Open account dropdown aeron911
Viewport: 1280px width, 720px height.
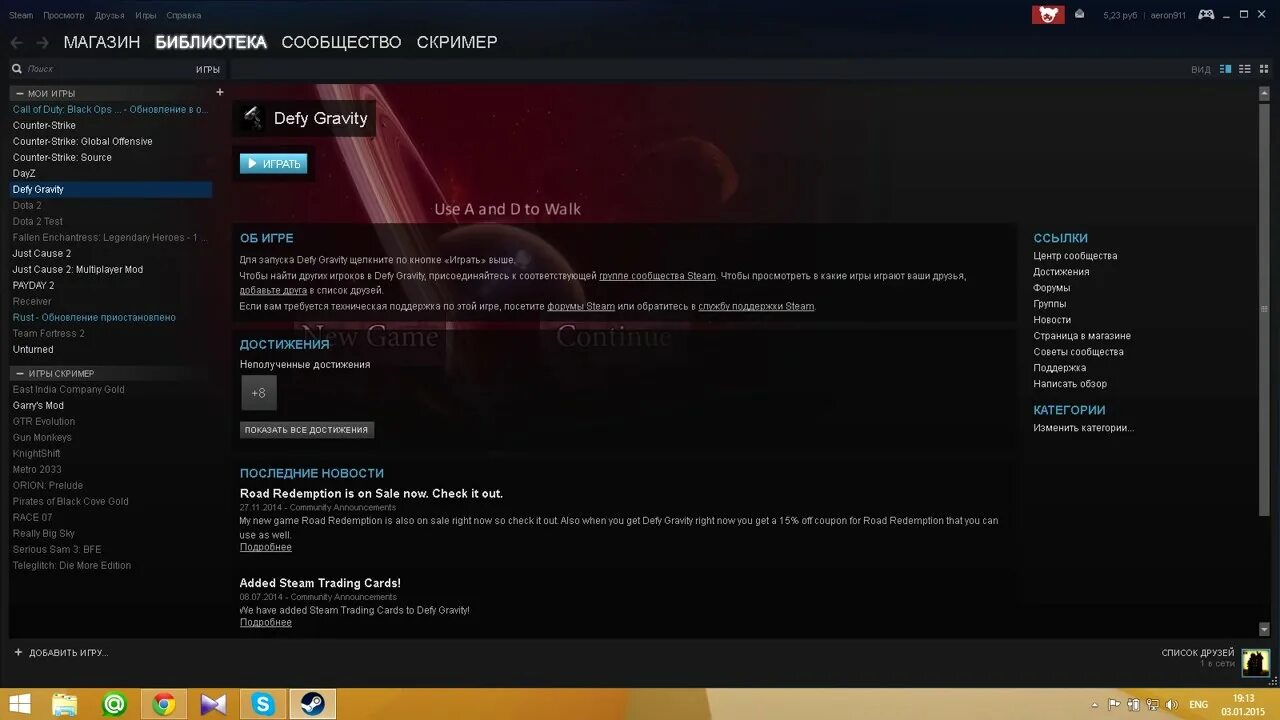click(x=1168, y=15)
